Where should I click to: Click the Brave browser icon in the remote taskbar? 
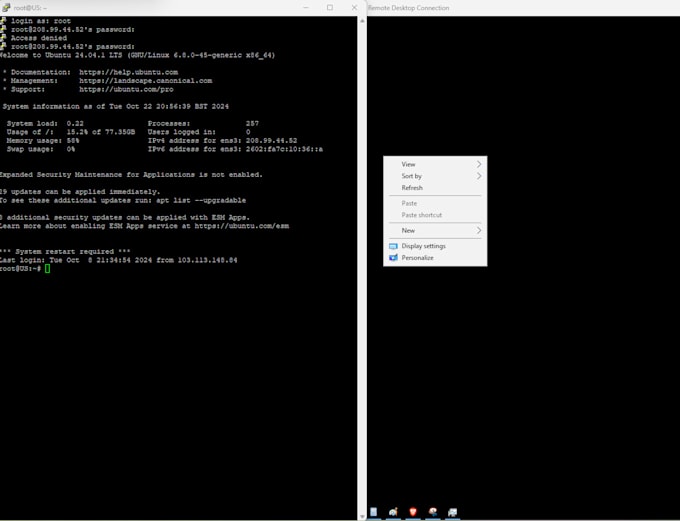point(412,512)
